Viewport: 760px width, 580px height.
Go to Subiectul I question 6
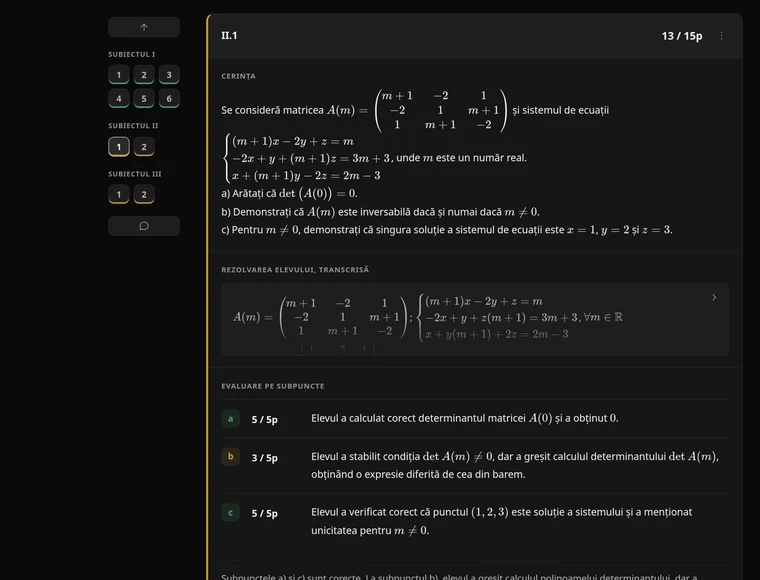click(x=169, y=98)
